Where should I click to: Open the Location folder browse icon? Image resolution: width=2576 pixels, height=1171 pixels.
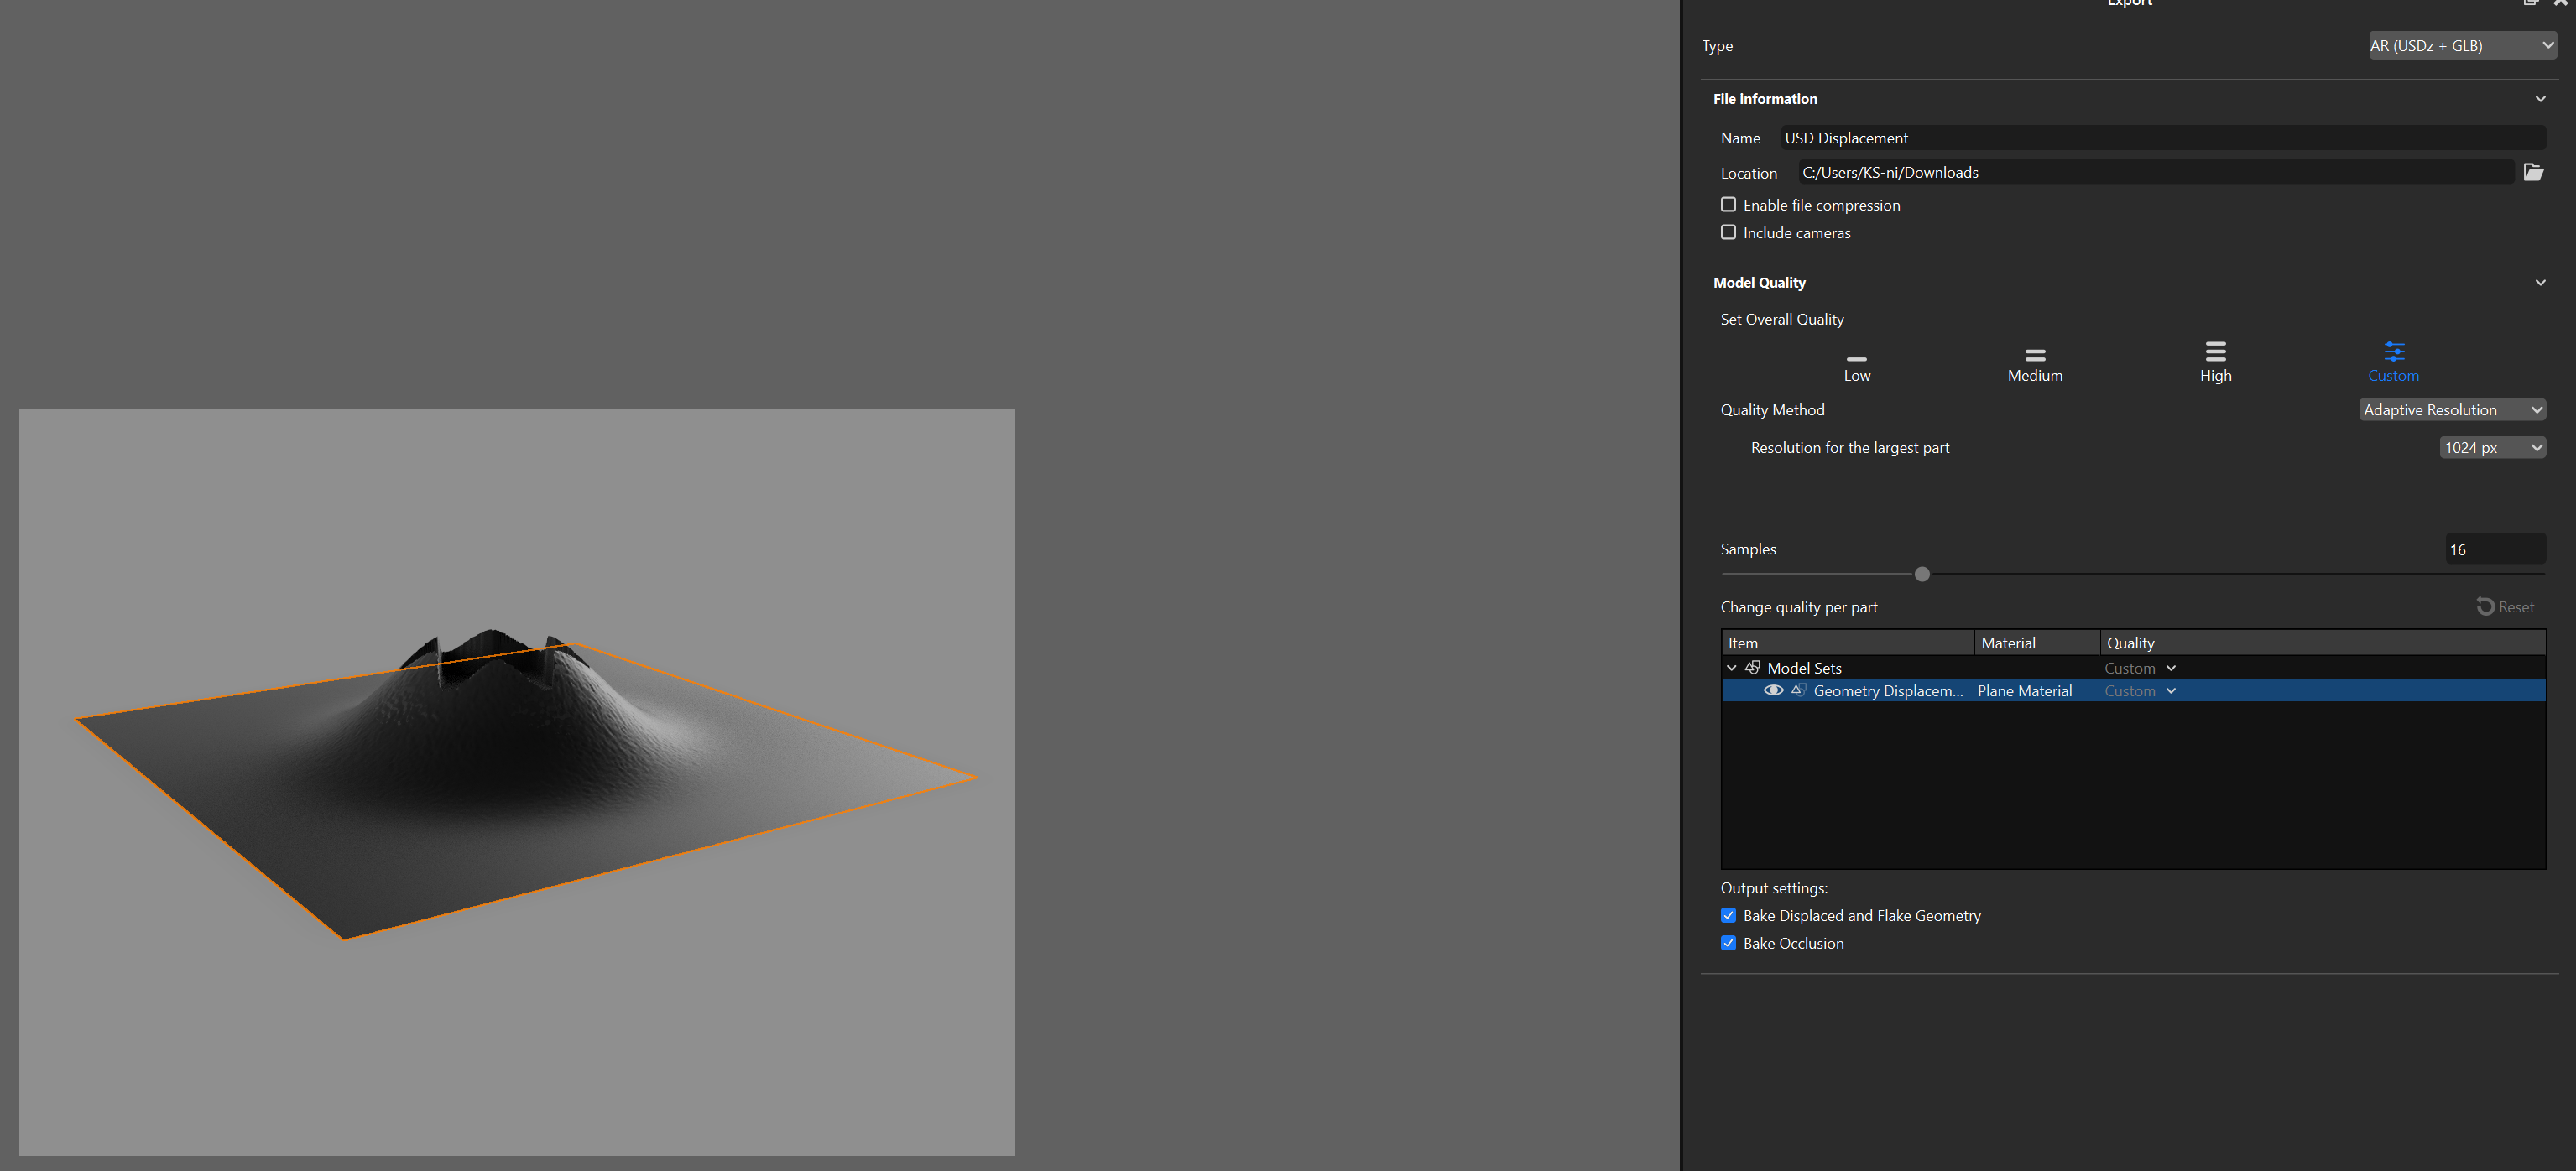[x=2533, y=172]
